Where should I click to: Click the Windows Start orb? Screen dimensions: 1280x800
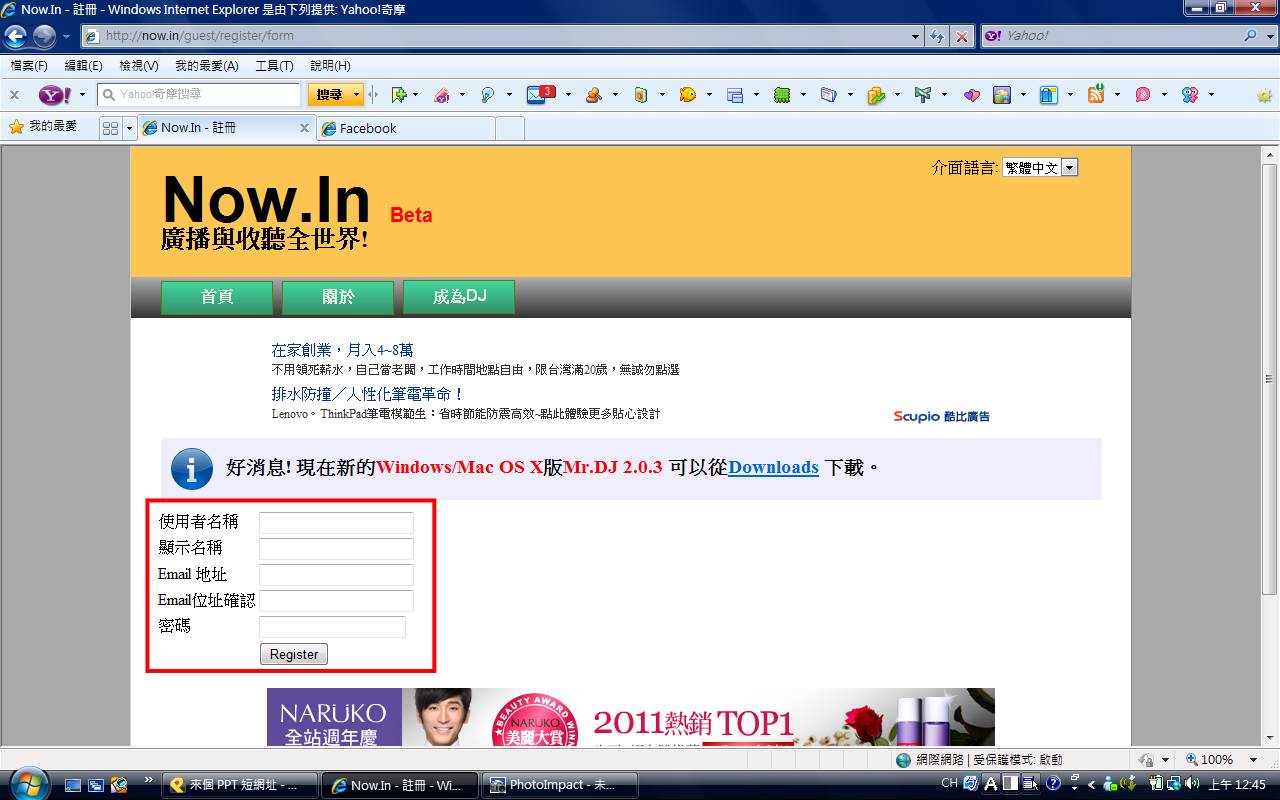28,783
